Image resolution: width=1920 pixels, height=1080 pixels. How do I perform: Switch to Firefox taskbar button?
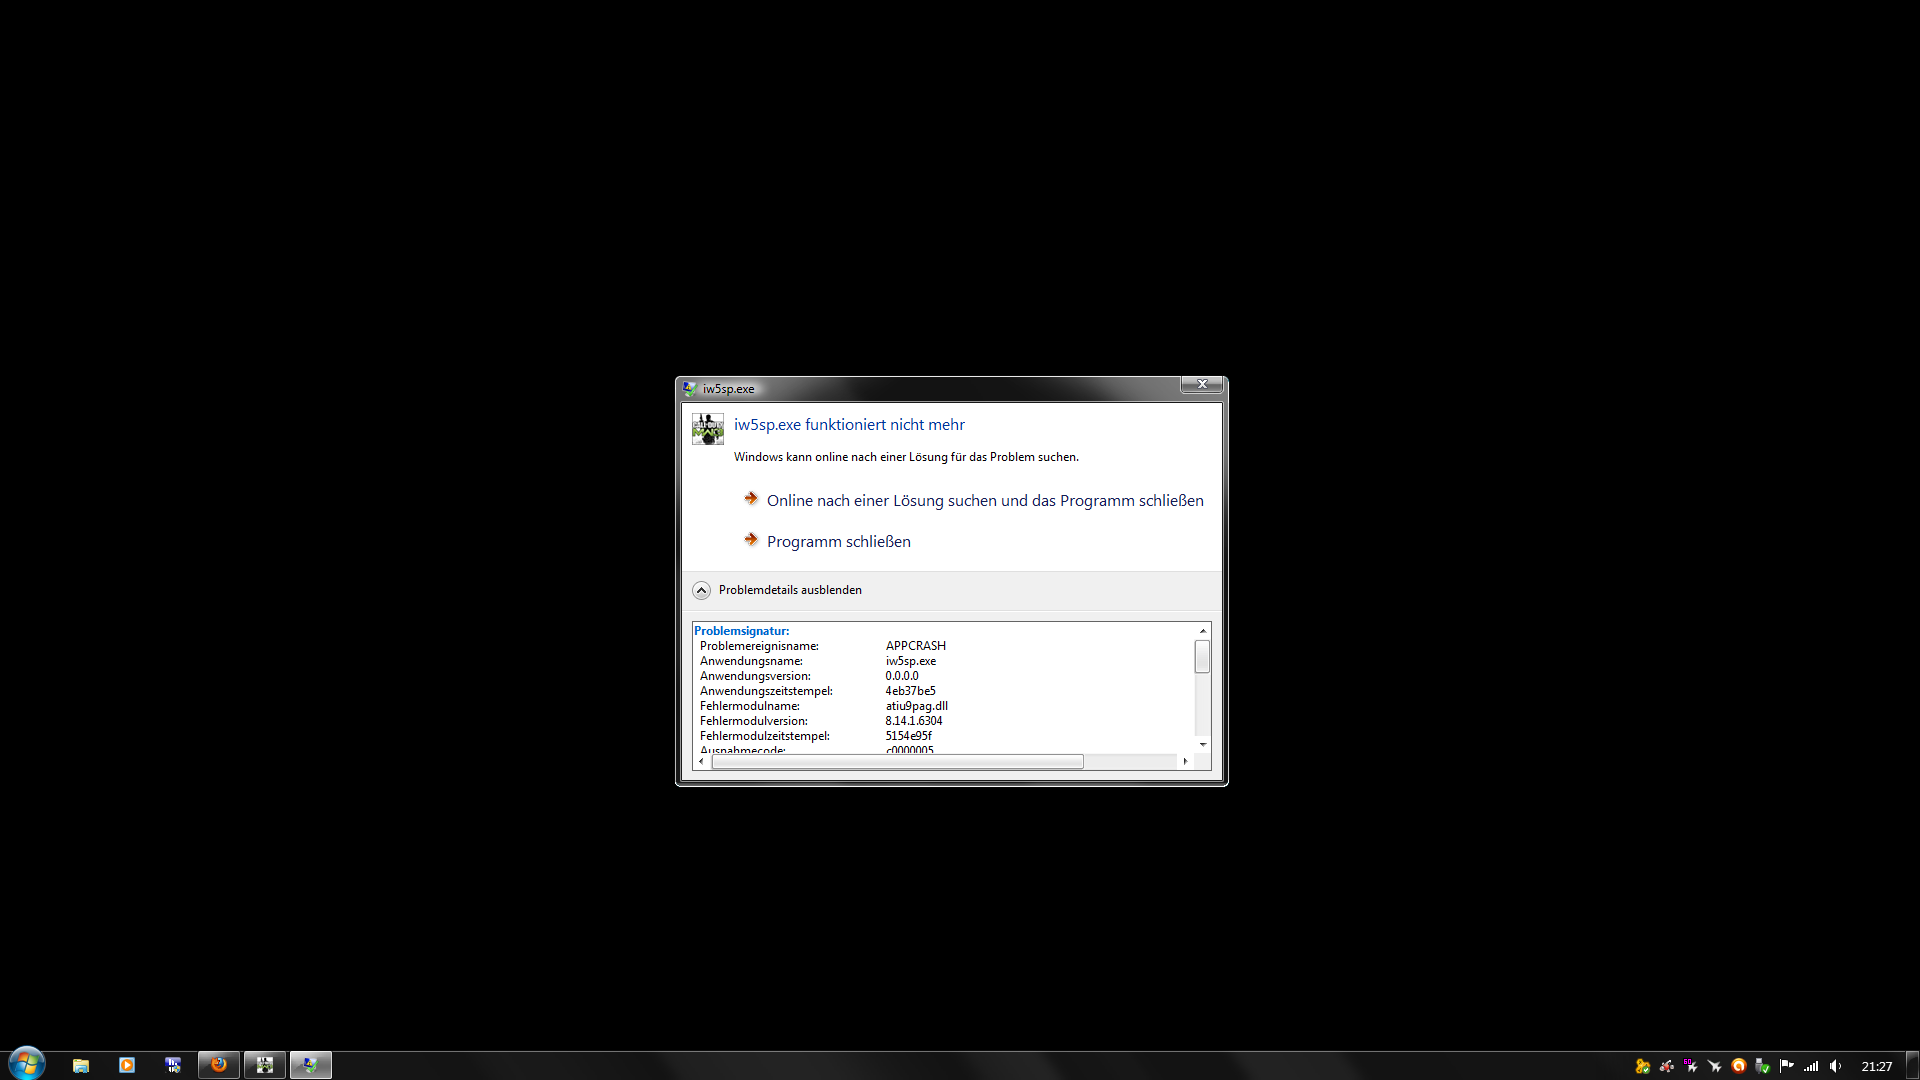pos(219,1065)
